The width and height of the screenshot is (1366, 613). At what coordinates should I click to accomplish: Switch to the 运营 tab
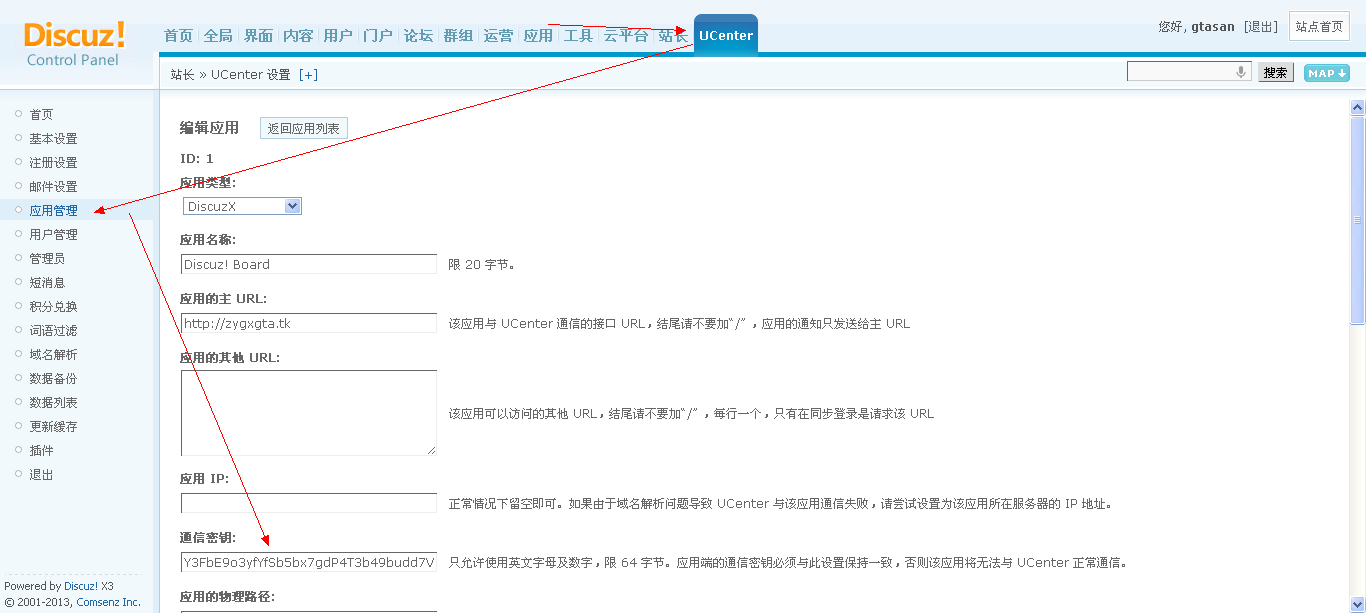(498, 35)
